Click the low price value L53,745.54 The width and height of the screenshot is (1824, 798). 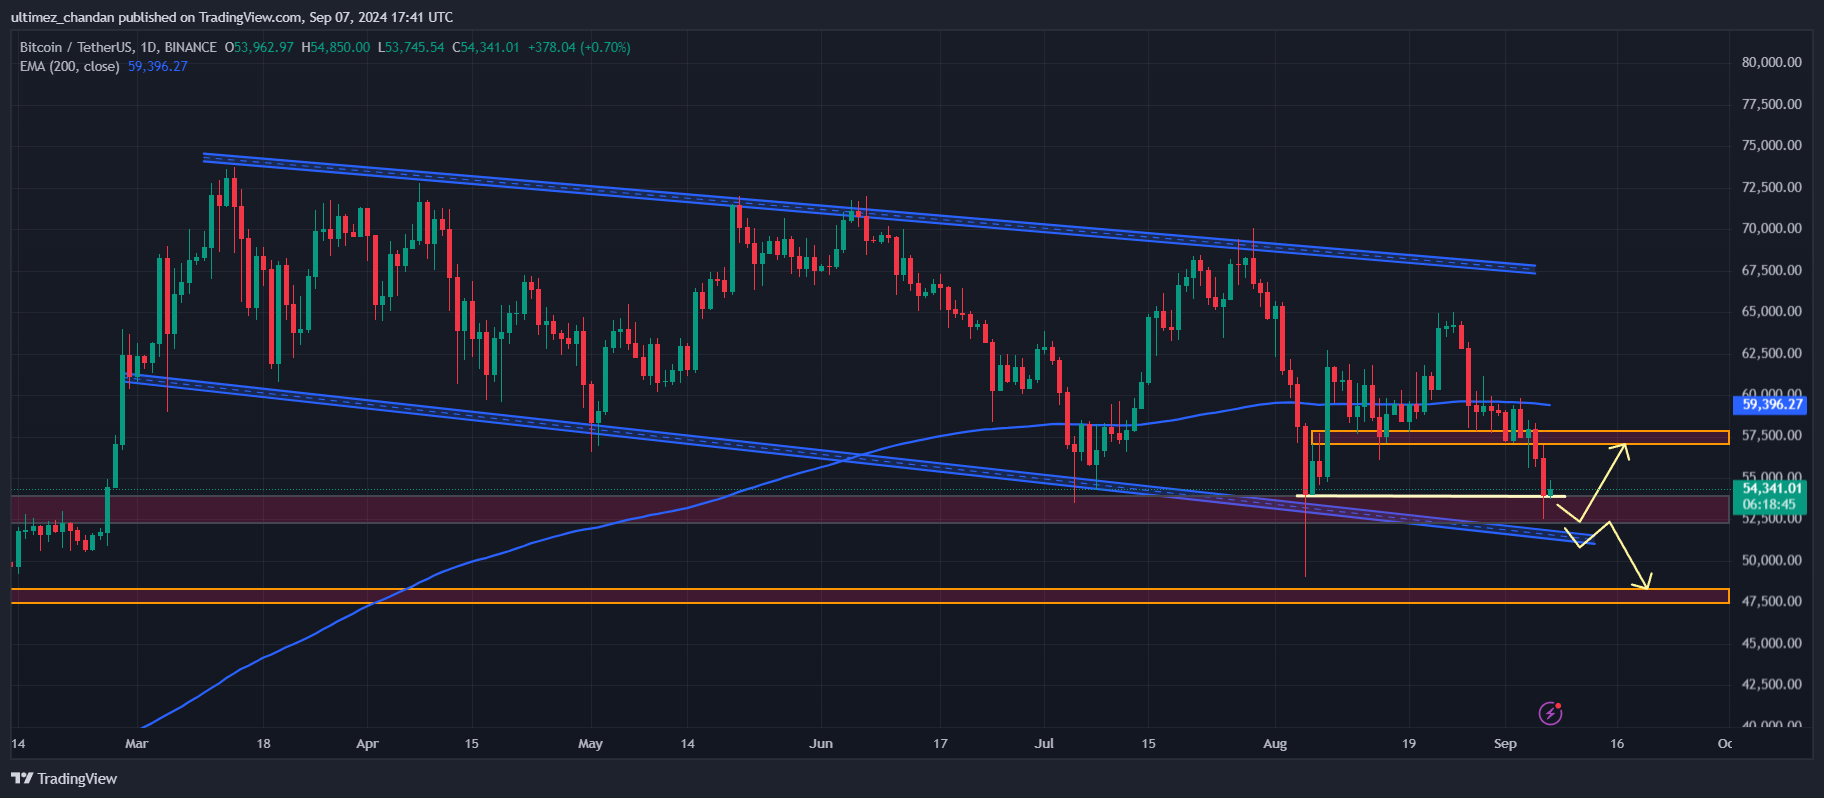(411, 47)
